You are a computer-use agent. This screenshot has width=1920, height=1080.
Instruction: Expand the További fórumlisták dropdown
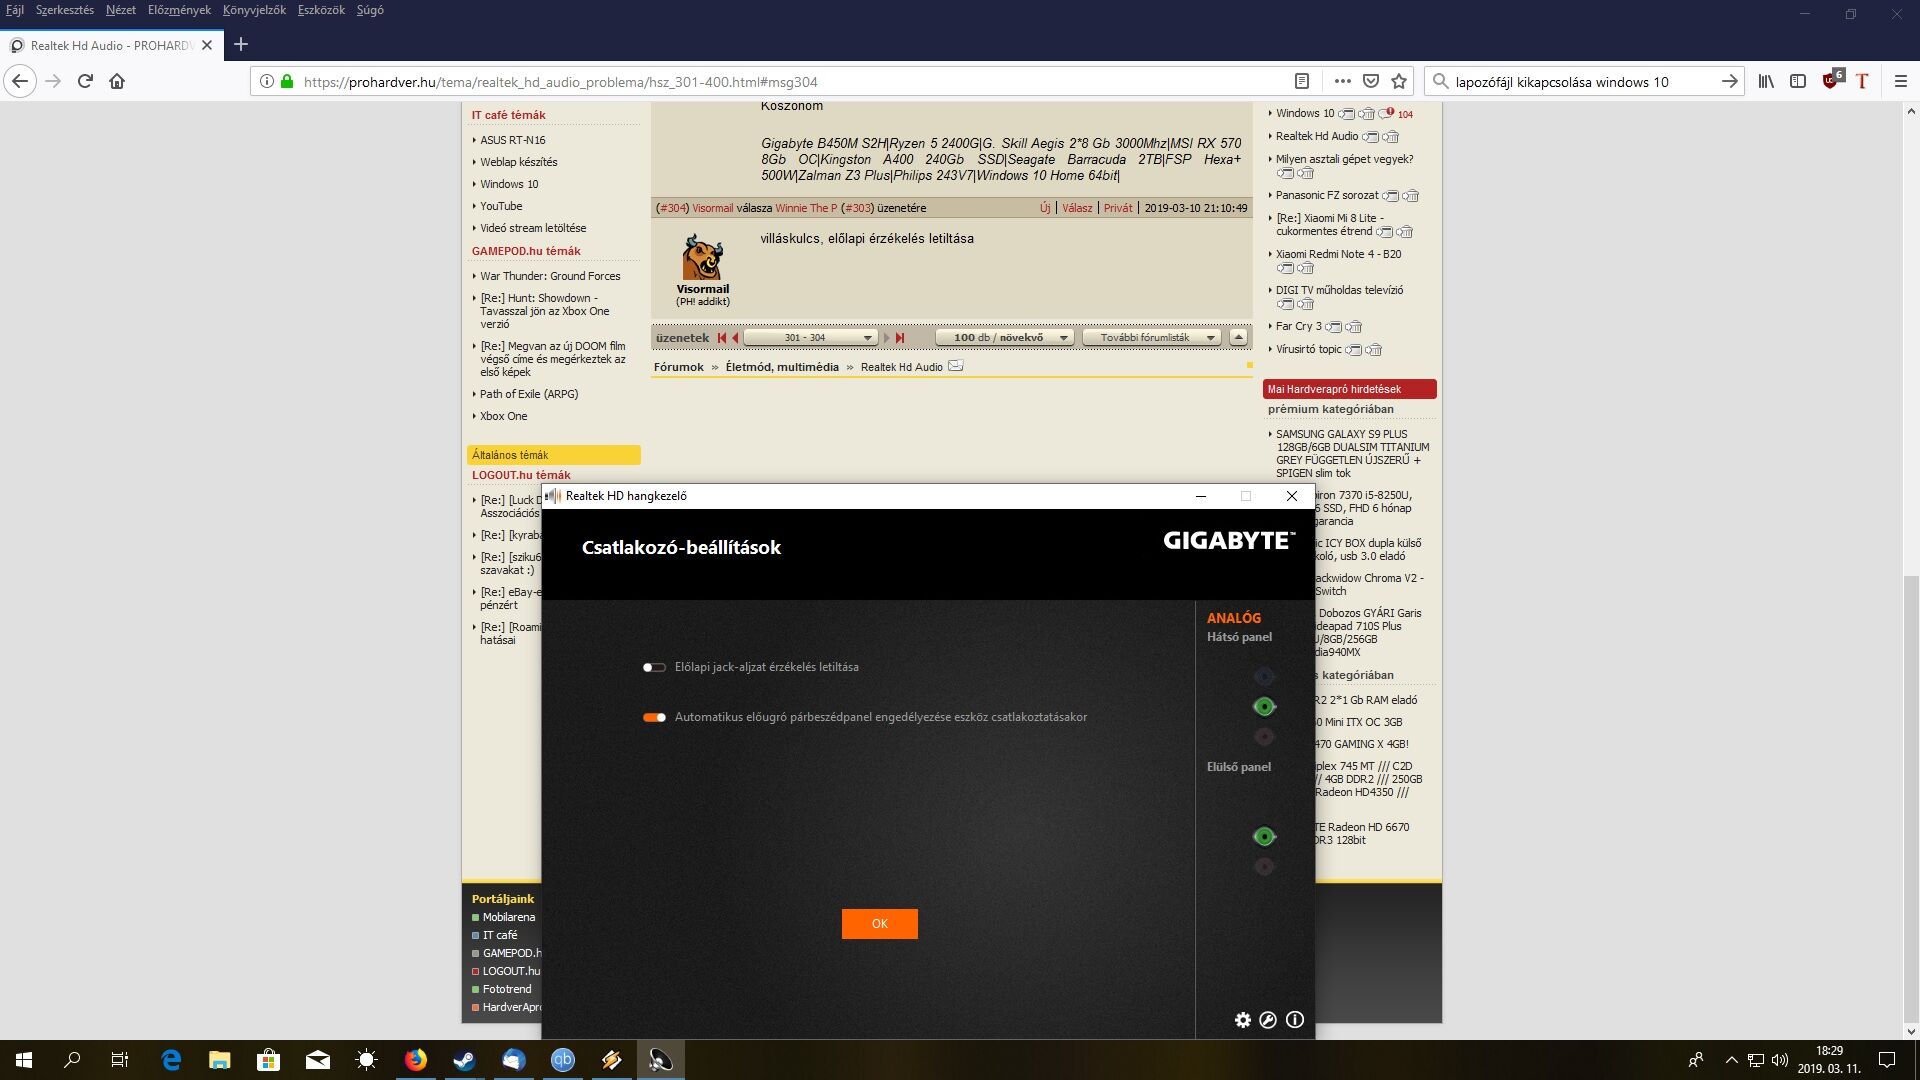pos(1152,338)
